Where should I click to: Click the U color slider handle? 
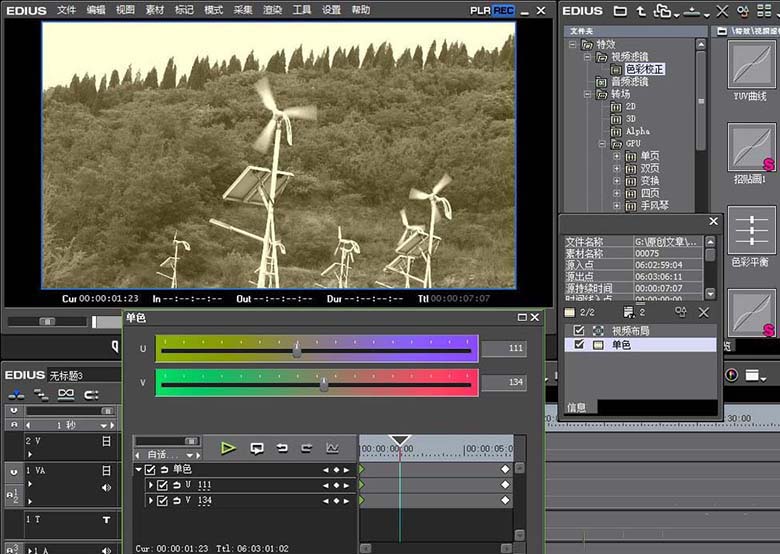(297, 349)
